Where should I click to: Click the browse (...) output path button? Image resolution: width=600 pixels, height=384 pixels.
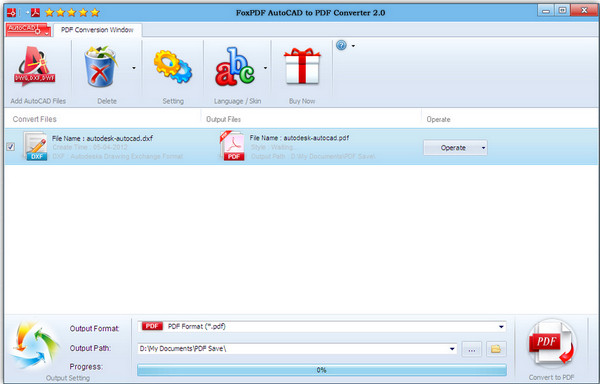click(x=471, y=349)
